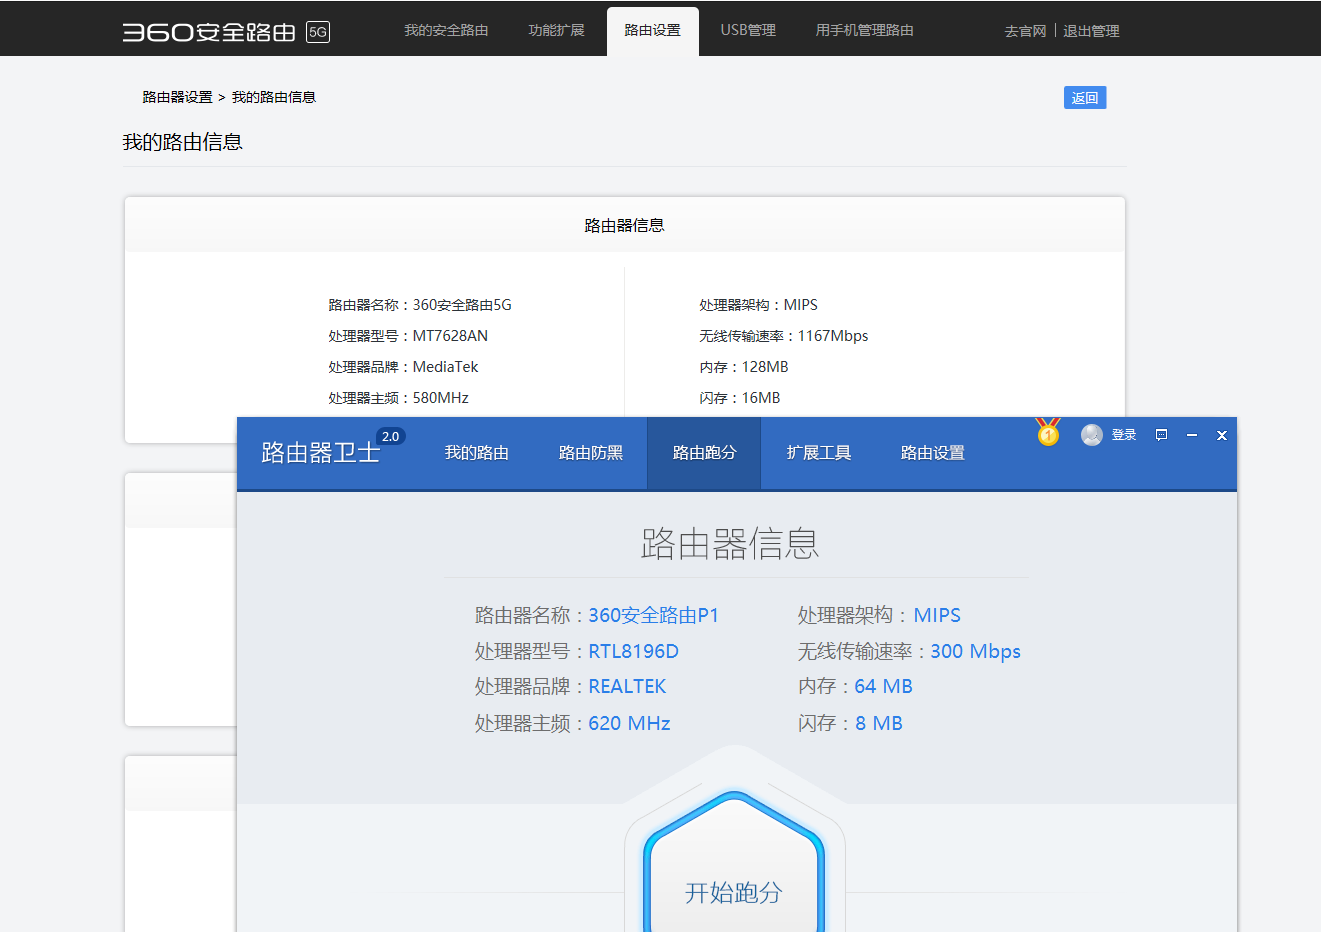The width and height of the screenshot is (1321, 932).
Task: Click 闪存：16MB text in web page
Action: click(x=740, y=398)
